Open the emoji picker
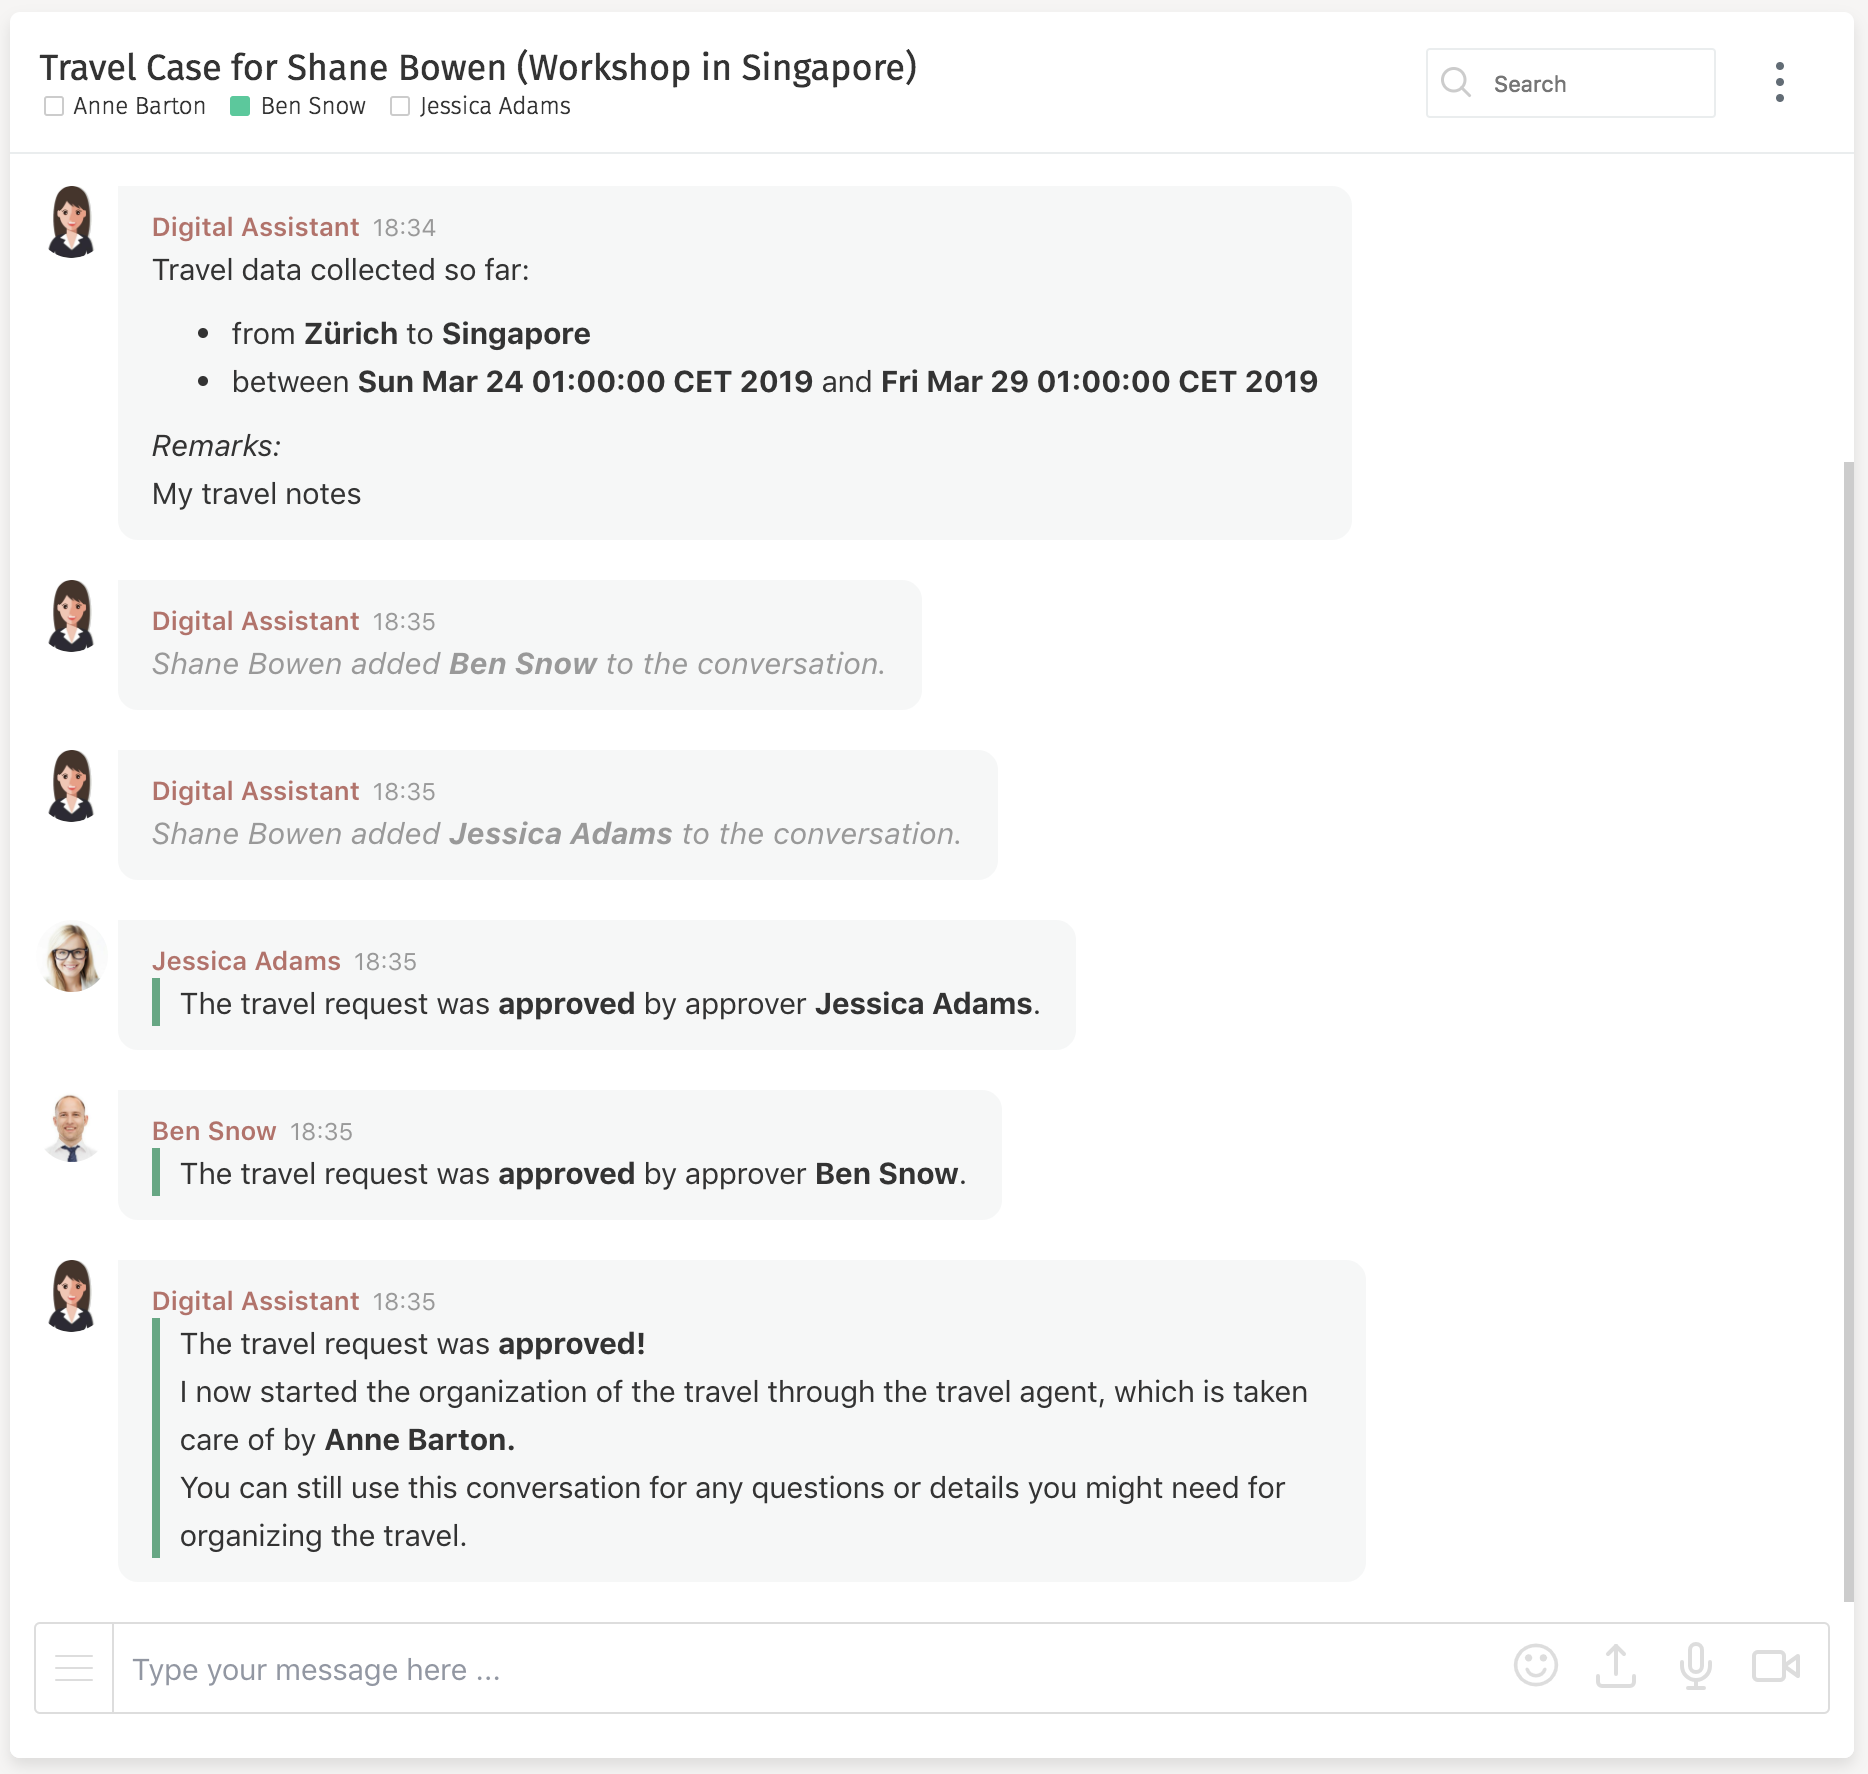Image resolution: width=1868 pixels, height=1774 pixels. pyautogui.click(x=1536, y=1667)
